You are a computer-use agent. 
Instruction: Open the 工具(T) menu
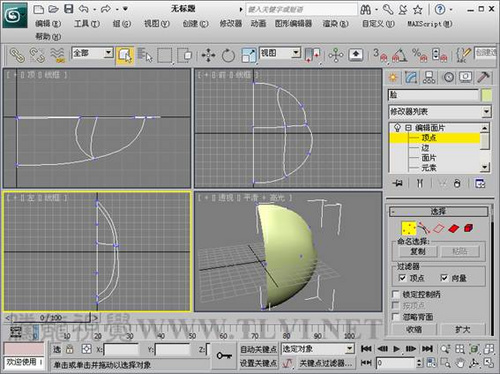87,24
